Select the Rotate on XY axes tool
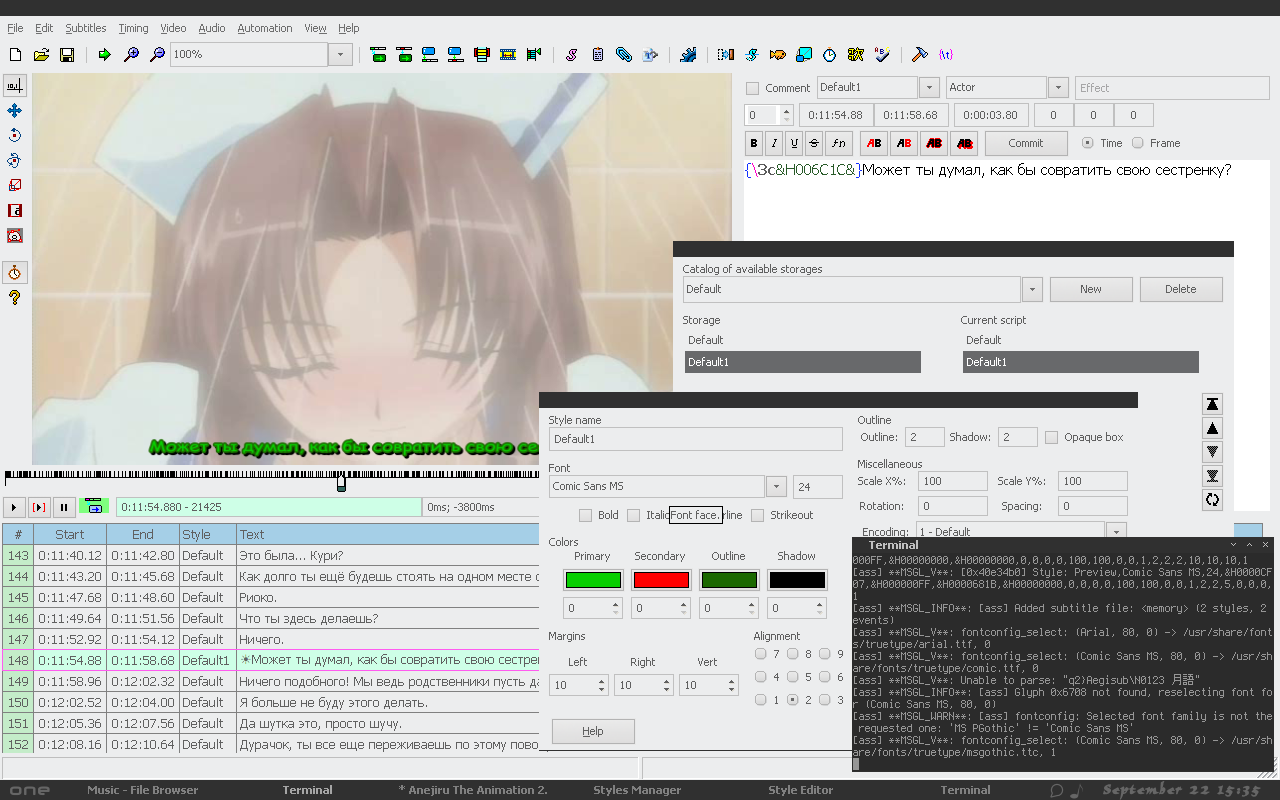 [x=15, y=161]
